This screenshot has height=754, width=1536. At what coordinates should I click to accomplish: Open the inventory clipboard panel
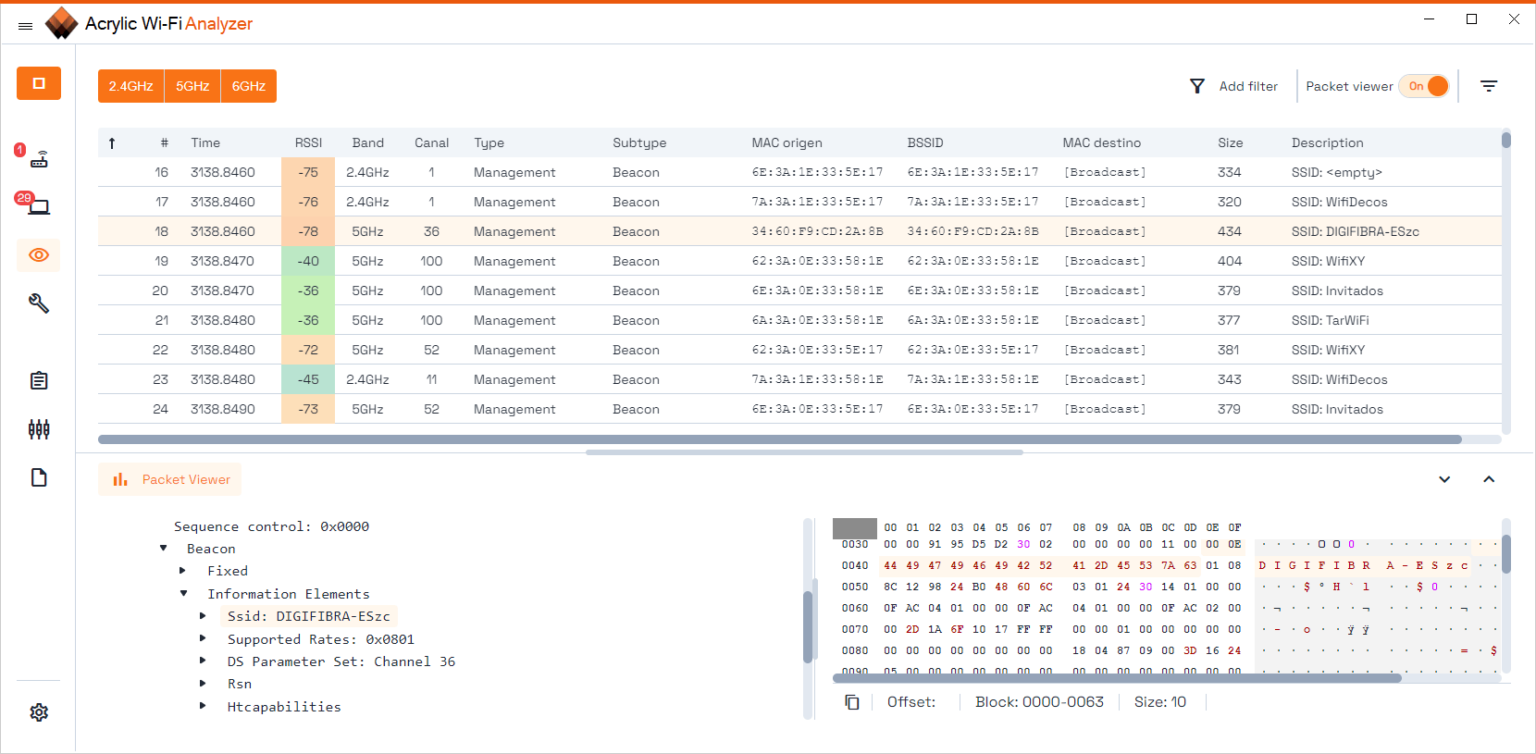[38, 380]
